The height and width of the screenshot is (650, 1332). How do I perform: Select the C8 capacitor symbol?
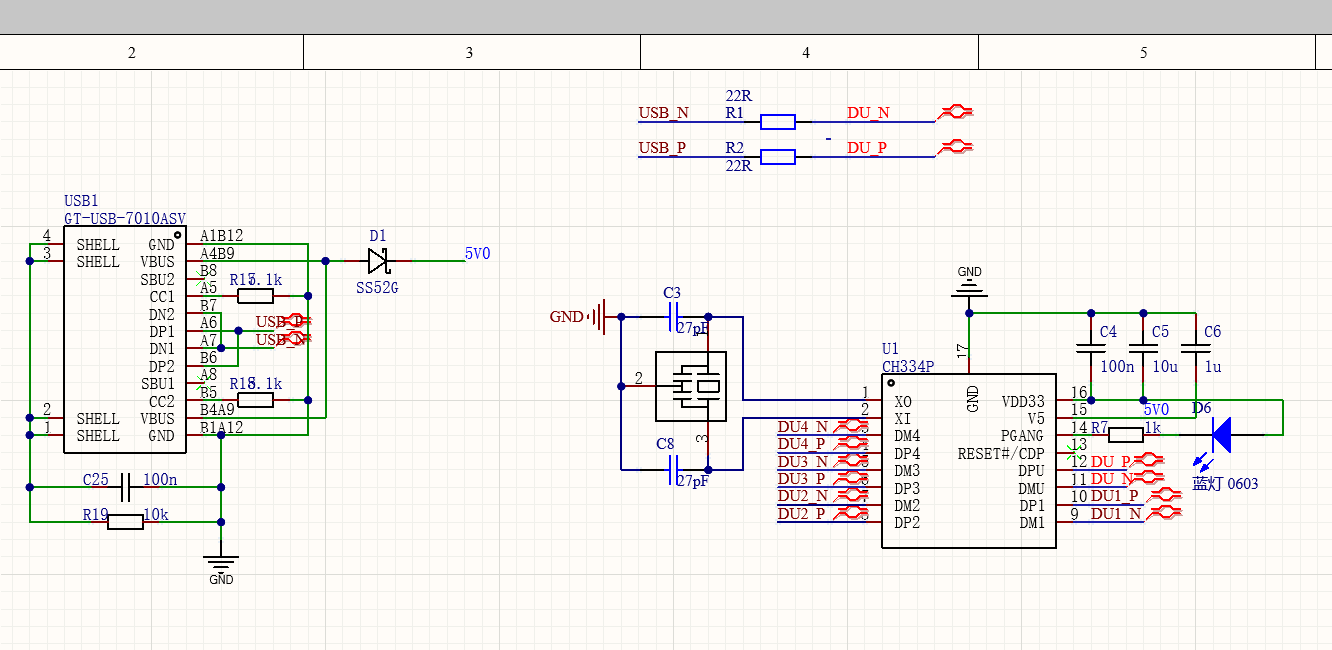pos(673,468)
